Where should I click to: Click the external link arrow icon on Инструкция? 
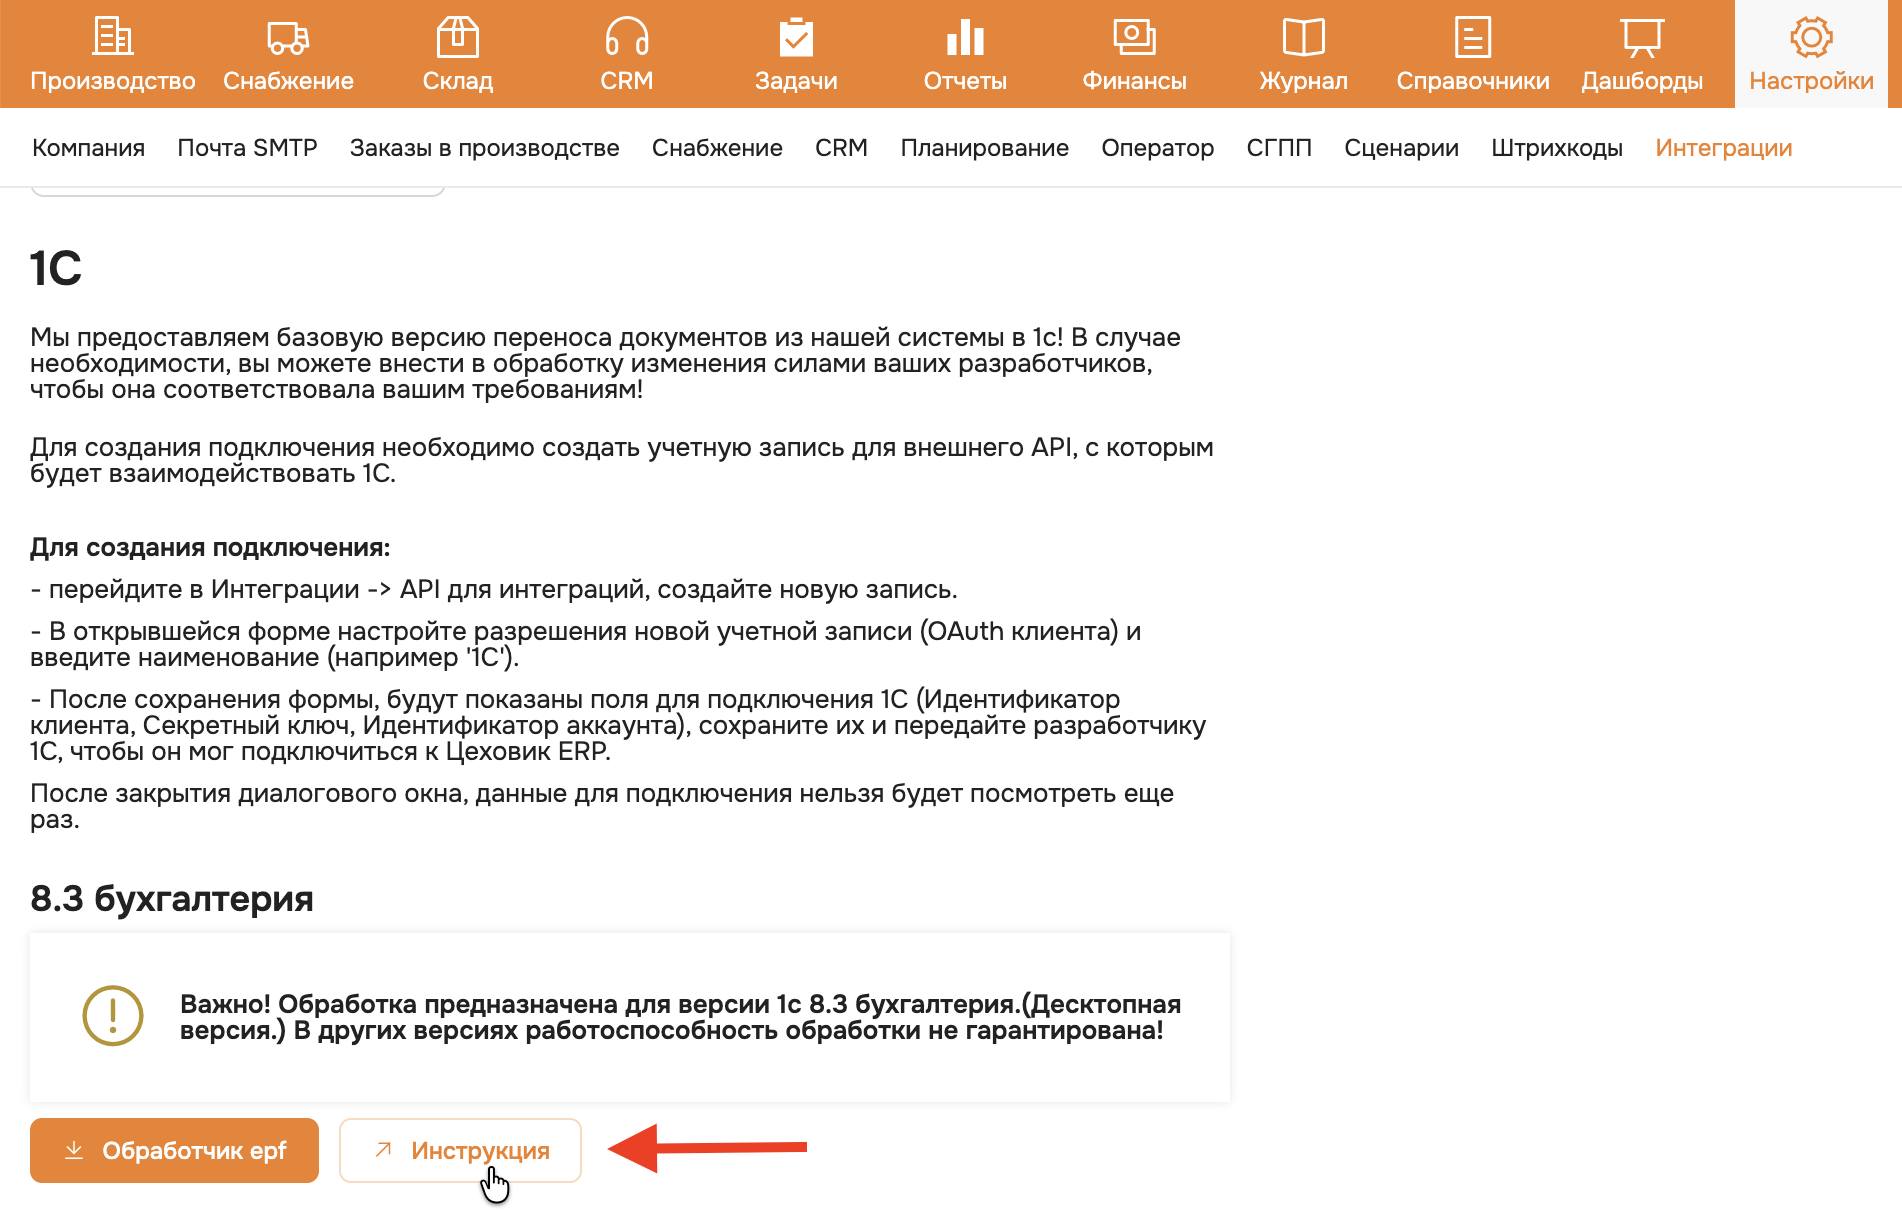[383, 1150]
